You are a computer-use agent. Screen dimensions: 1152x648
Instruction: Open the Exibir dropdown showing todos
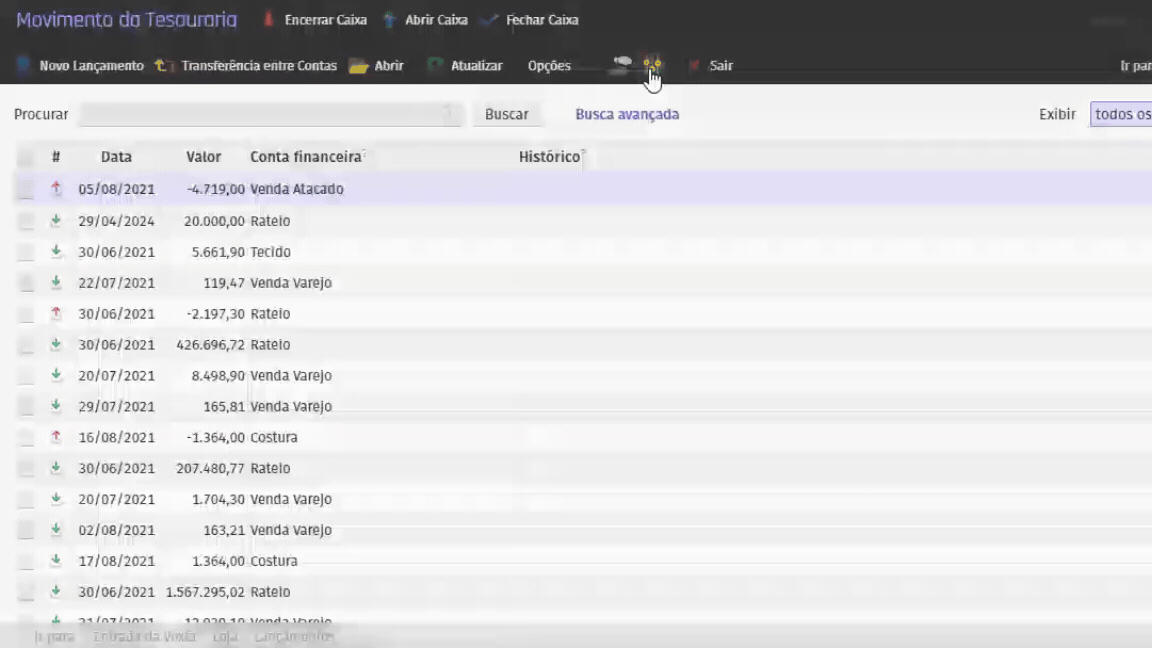click(1121, 114)
